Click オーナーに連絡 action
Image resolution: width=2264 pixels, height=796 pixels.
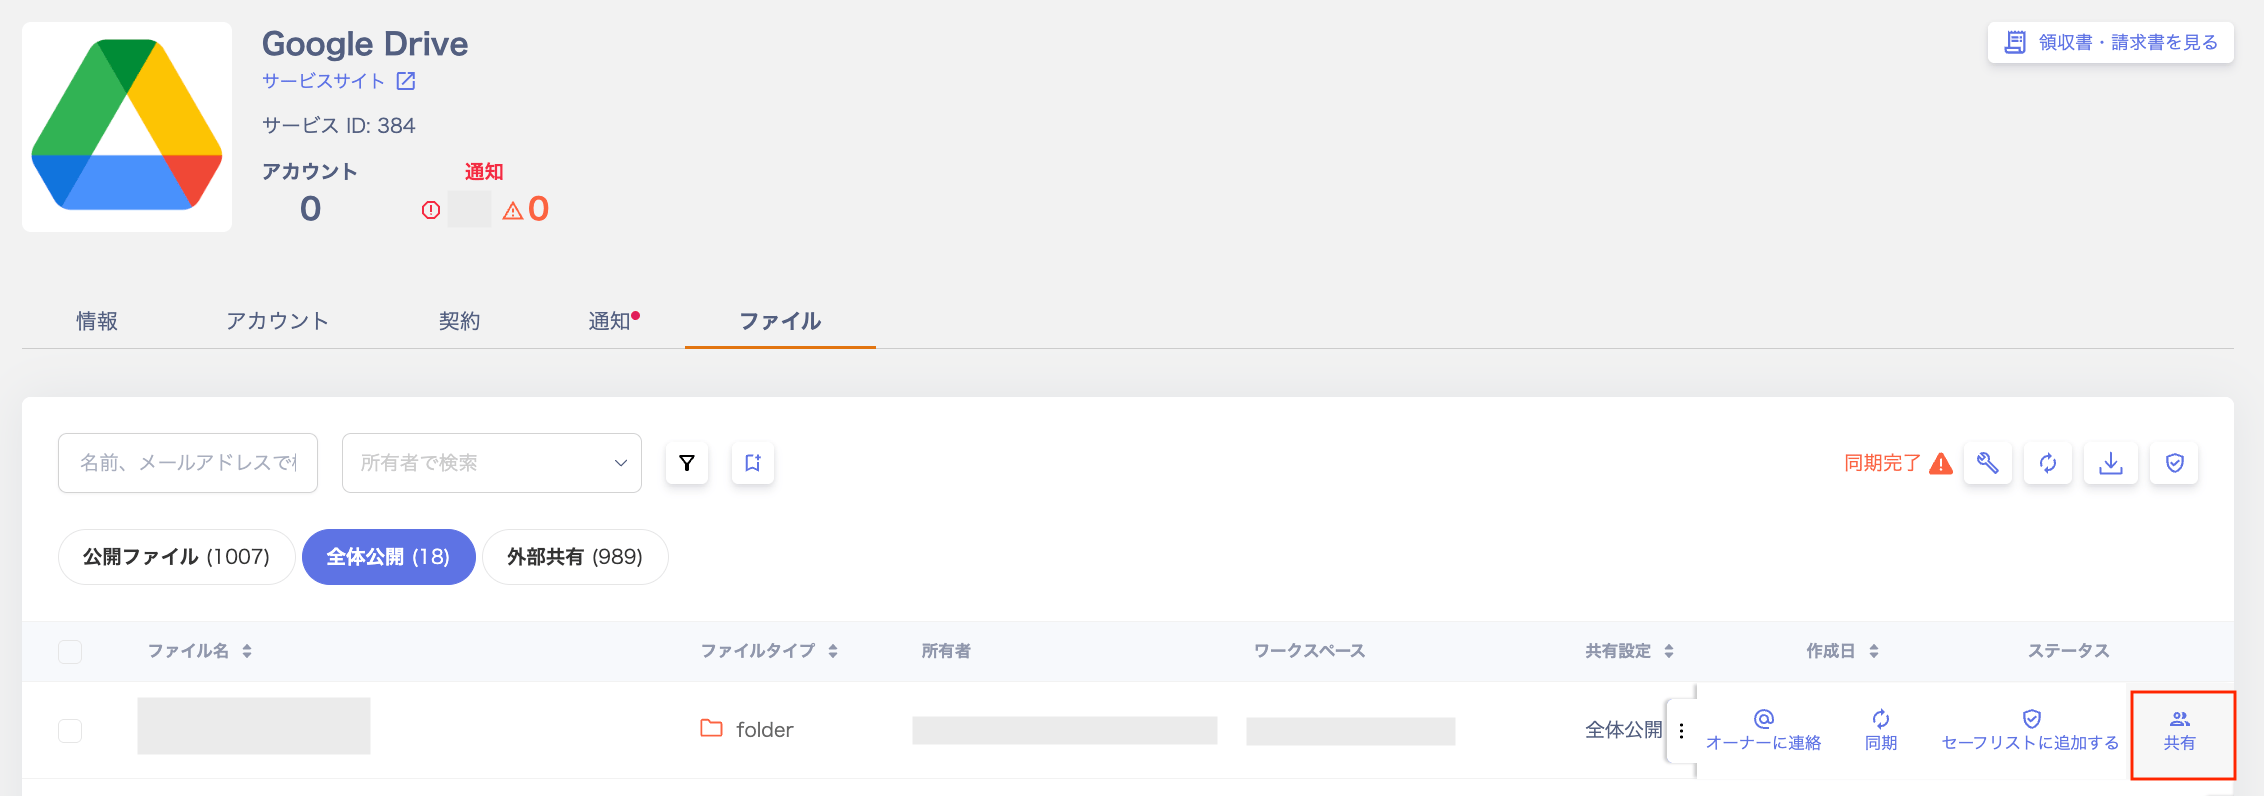(1763, 731)
